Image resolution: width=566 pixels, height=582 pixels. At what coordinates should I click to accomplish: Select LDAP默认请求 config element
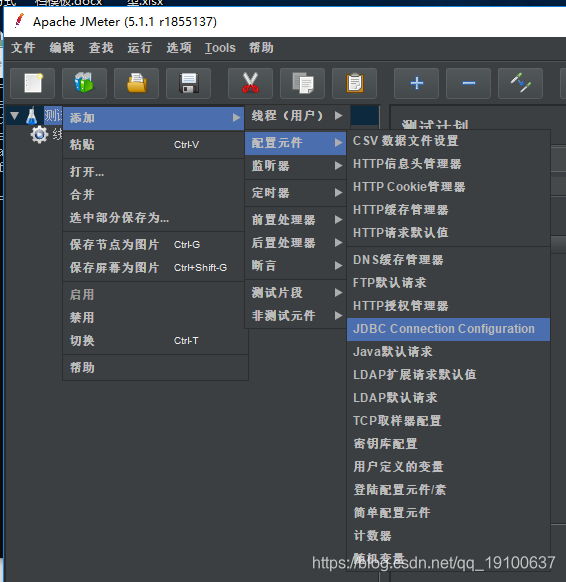pyautogui.click(x=448, y=398)
